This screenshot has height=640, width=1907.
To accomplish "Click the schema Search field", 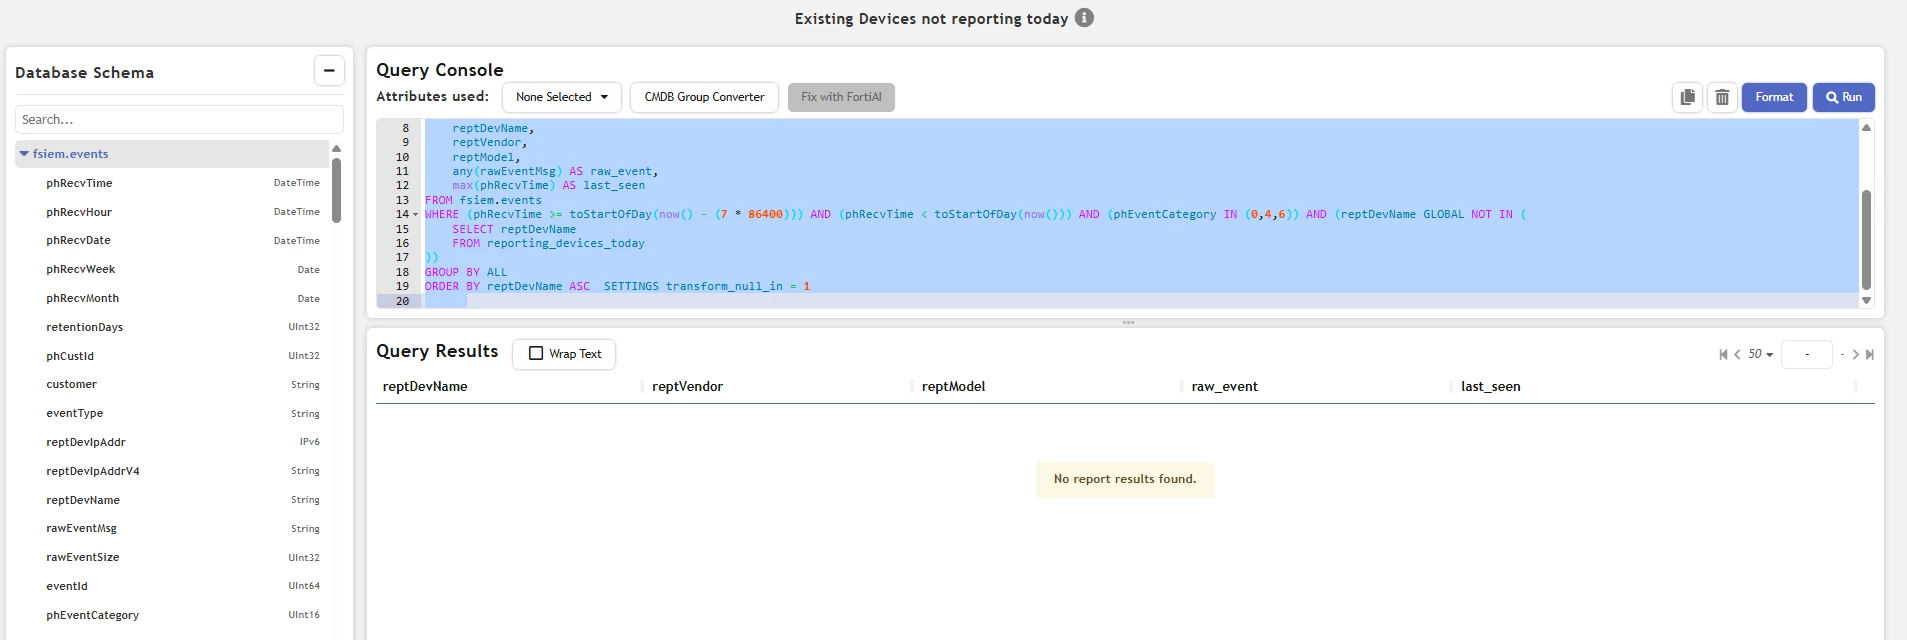I will (x=179, y=119).
